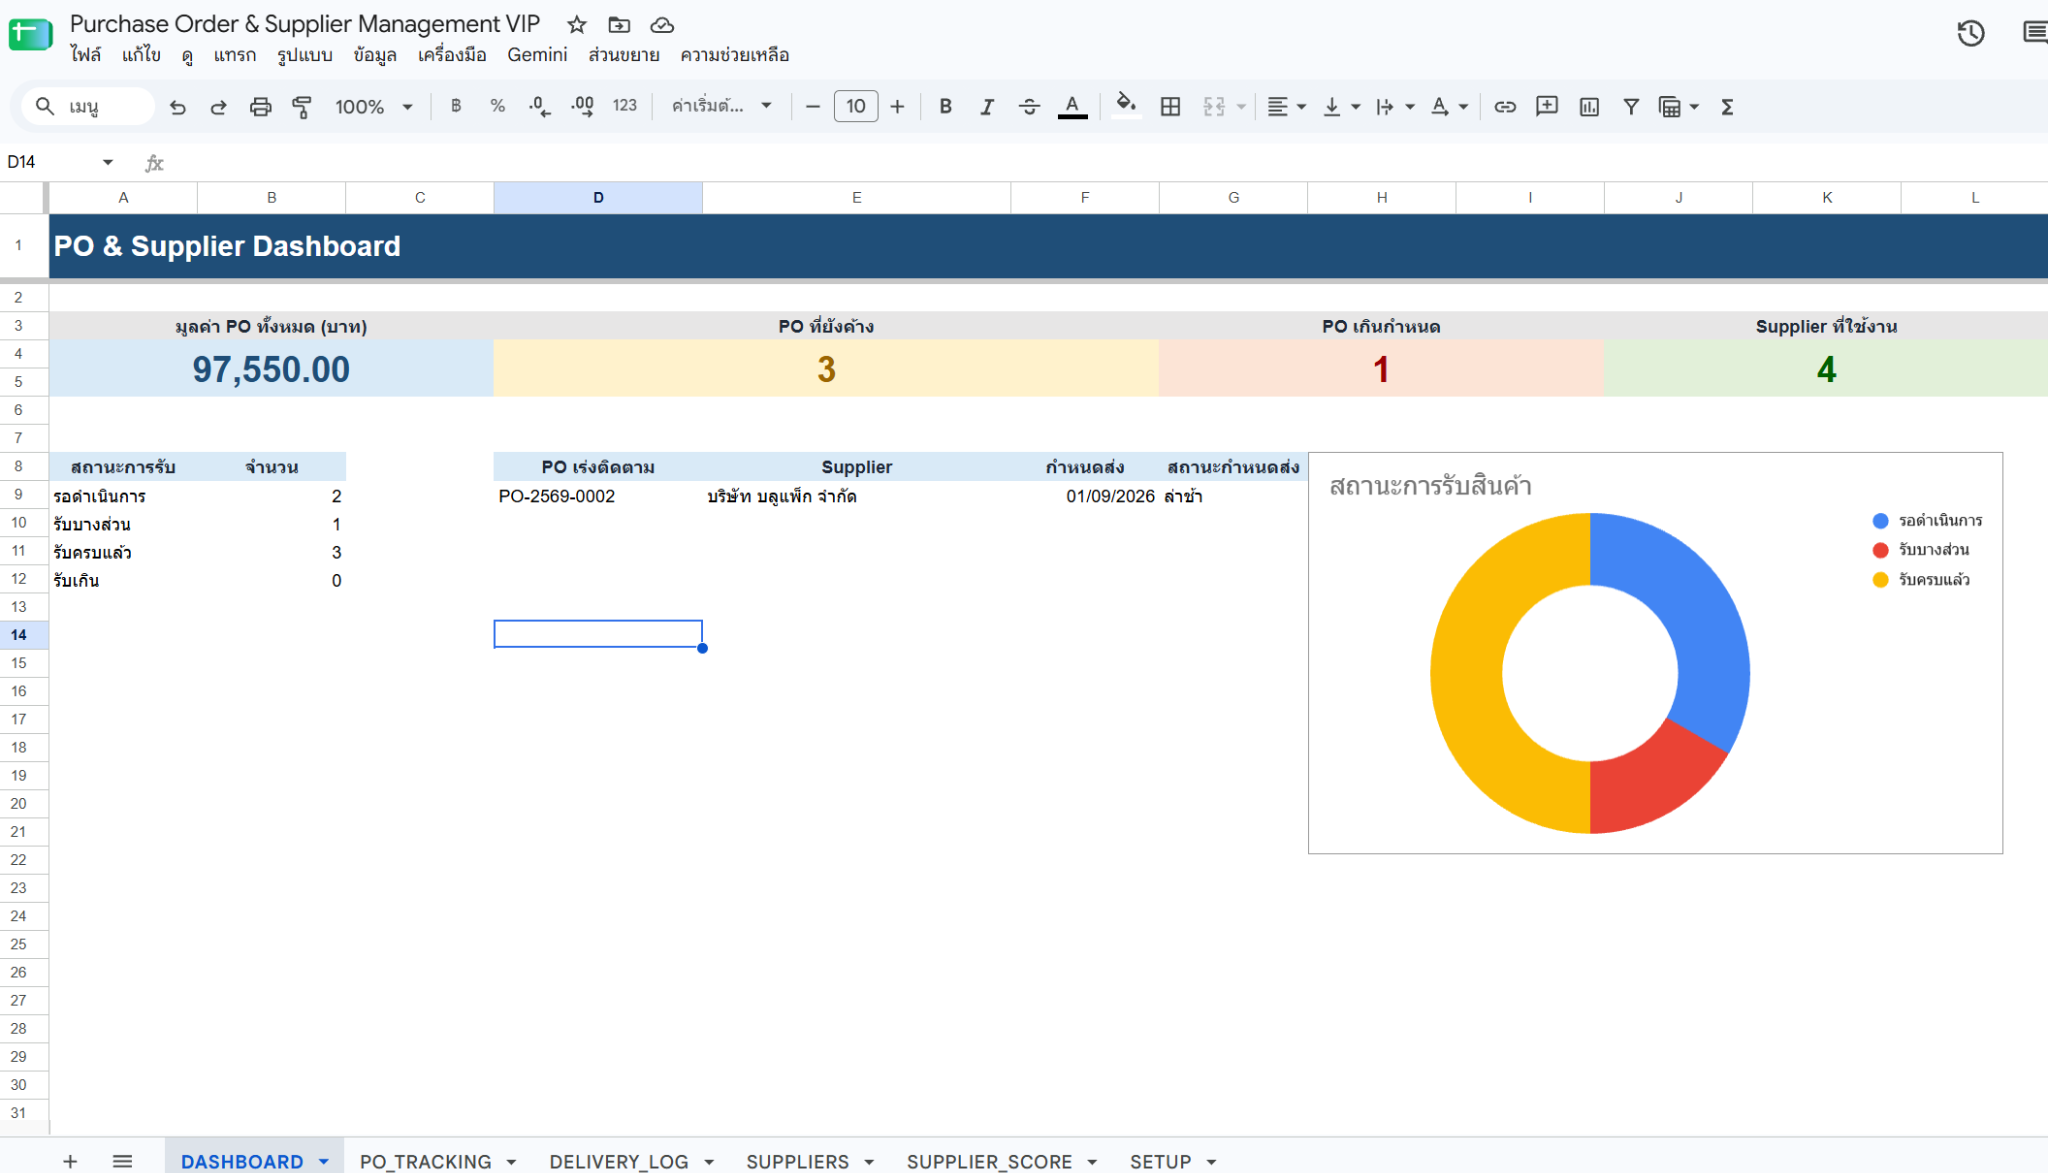This screenshot has height=1173, width=2048.
Task: Open version history clock icon
Action: (x=1971, y=33)
